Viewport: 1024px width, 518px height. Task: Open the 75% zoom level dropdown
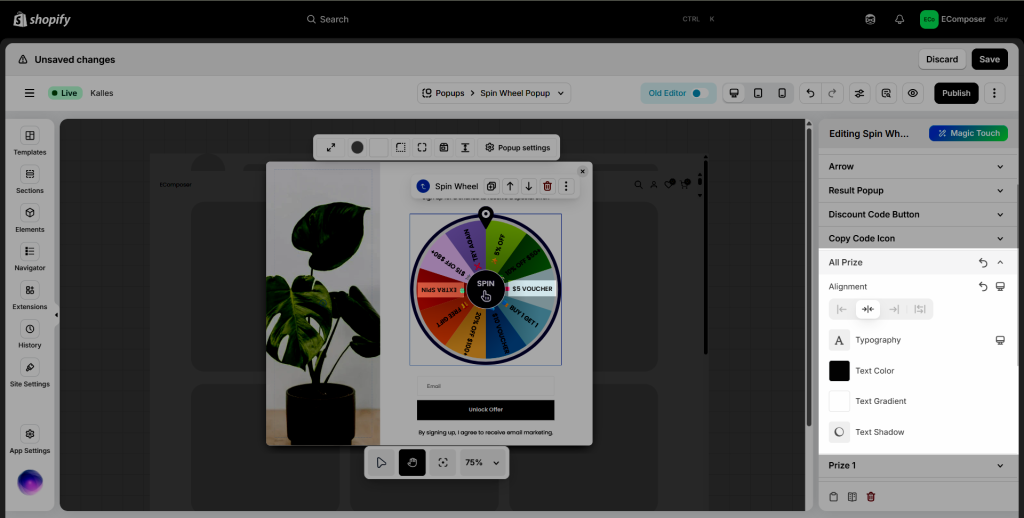(x=483, y=463)
